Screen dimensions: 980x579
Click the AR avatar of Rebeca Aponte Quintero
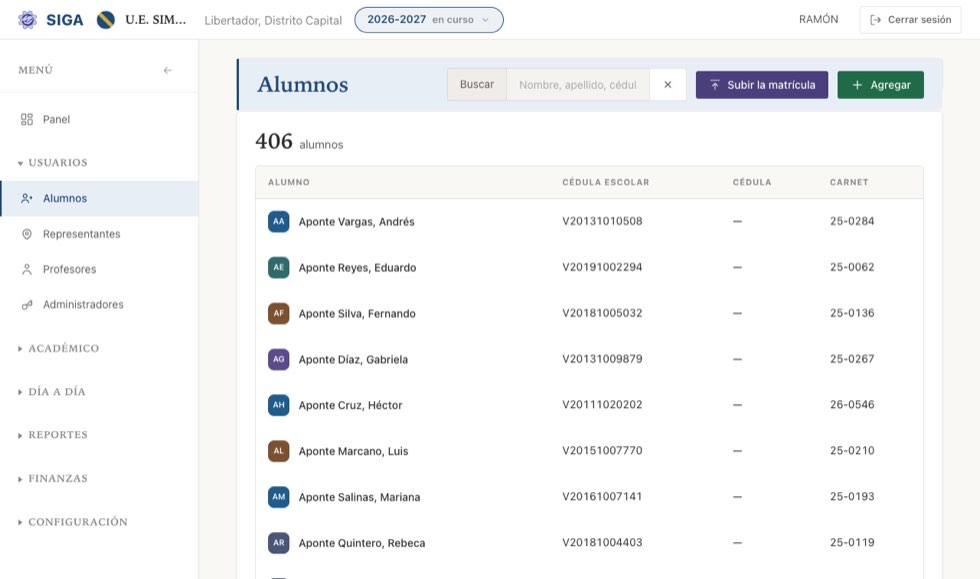[279, 543]
